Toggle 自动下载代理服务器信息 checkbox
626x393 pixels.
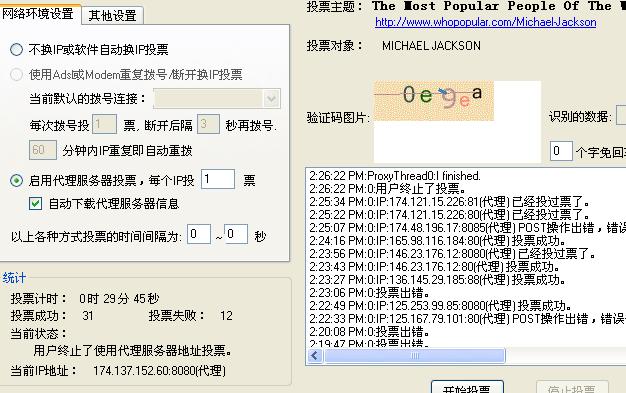tap(35, 204)
